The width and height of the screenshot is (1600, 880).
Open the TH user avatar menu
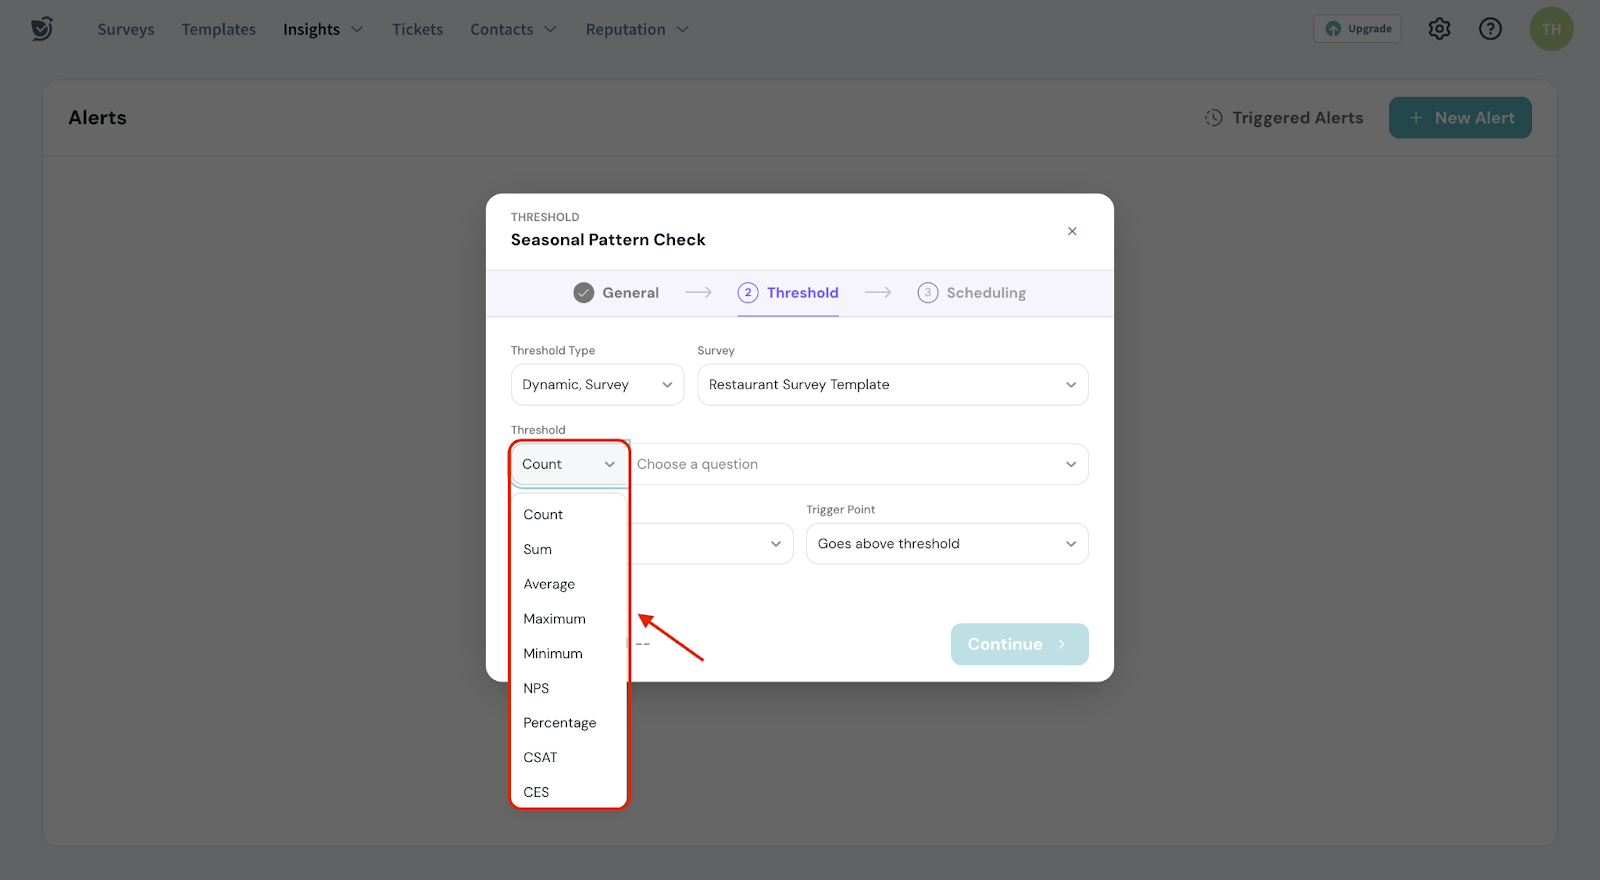pyautogui.click(x=1551, y=29)
